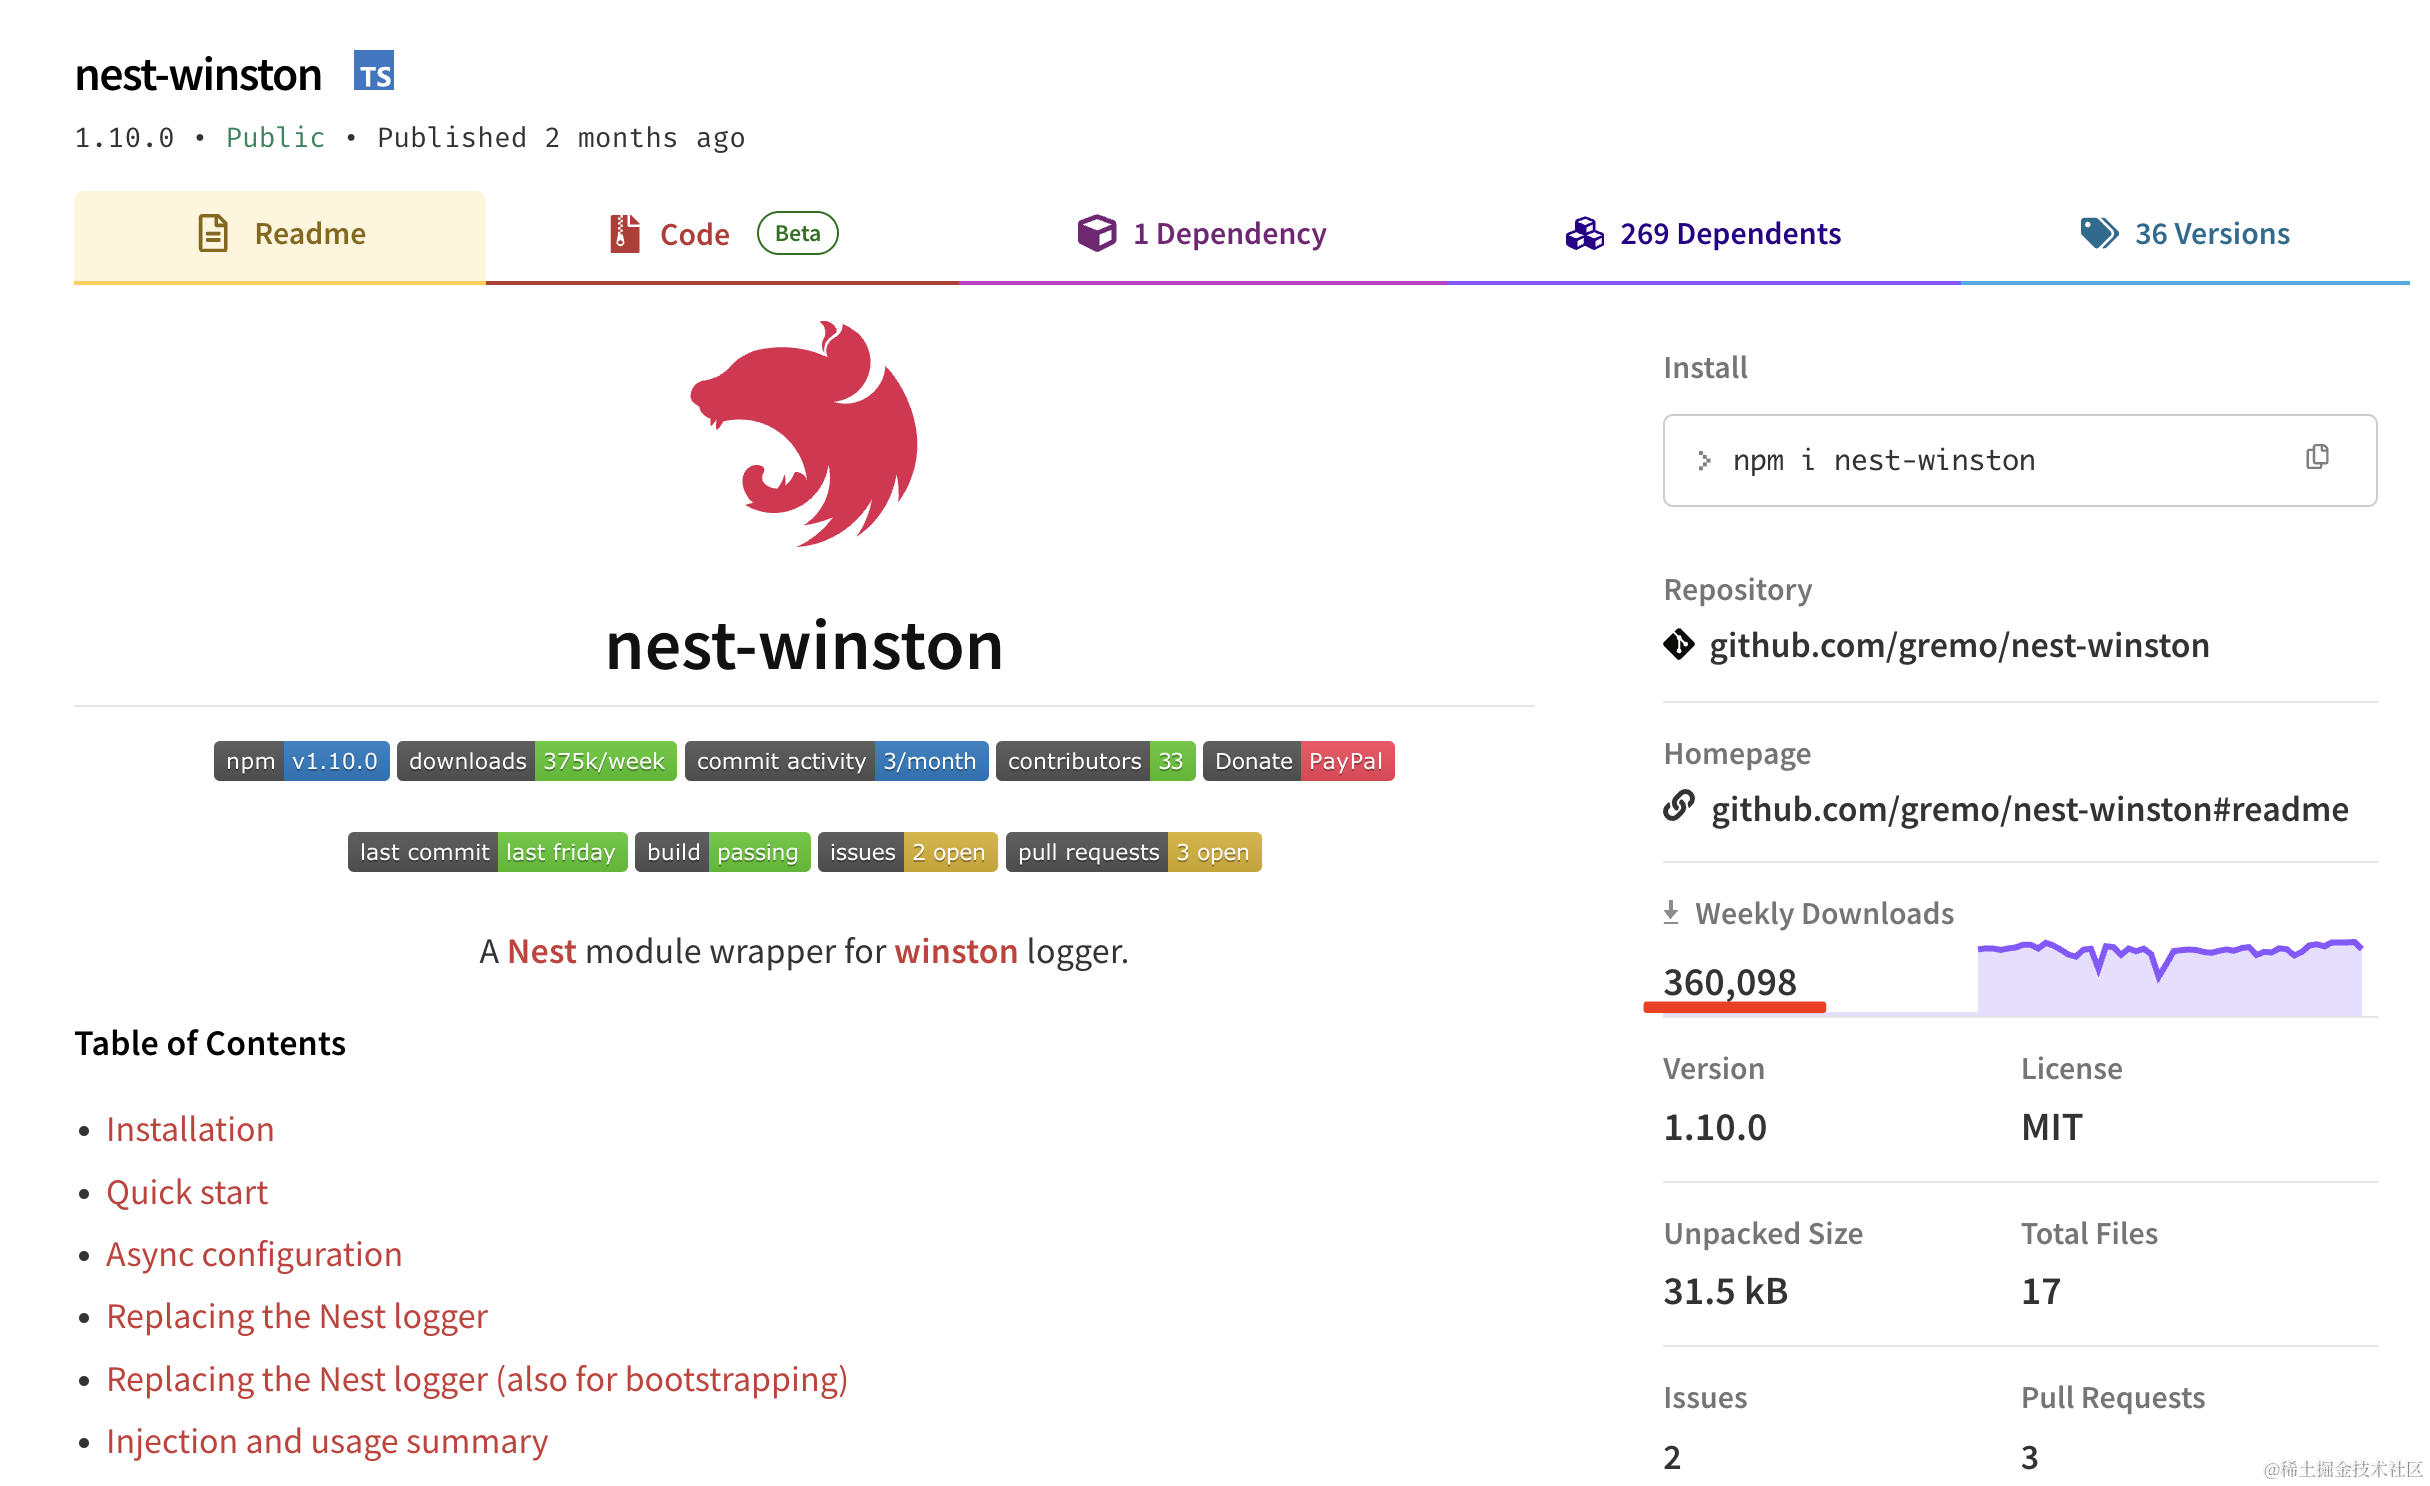
Task: Copy the npm install command
Action: (2316, 458)
